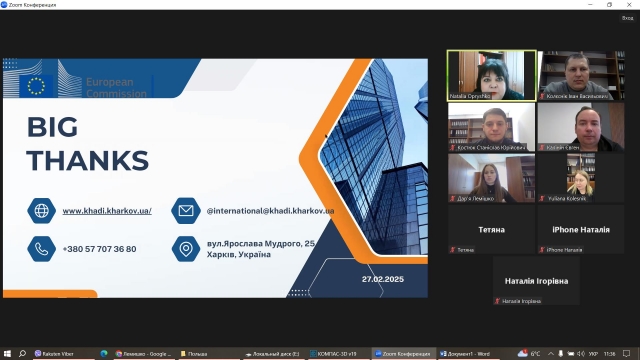Select the iPhone Наталія participant tile
This screenshot has height=360, width=640.
[581, 229]
